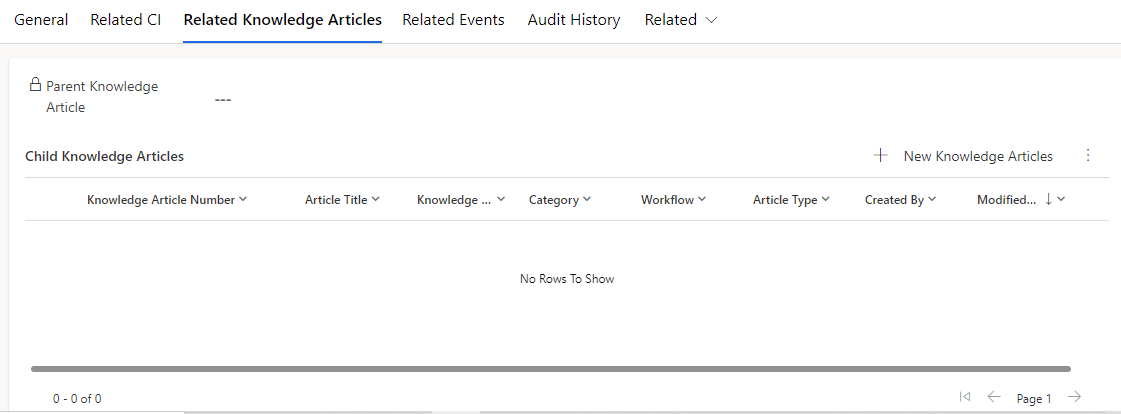This screenshot has width=1121, height=414.
Task: Click the plus icon for New Knowledge Articles
Action: coord(881,155)
